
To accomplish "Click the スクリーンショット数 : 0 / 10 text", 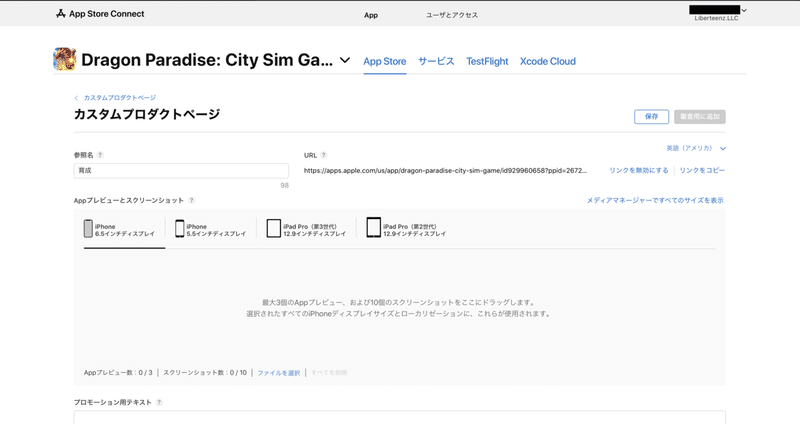I will click(x=205, y=373).
